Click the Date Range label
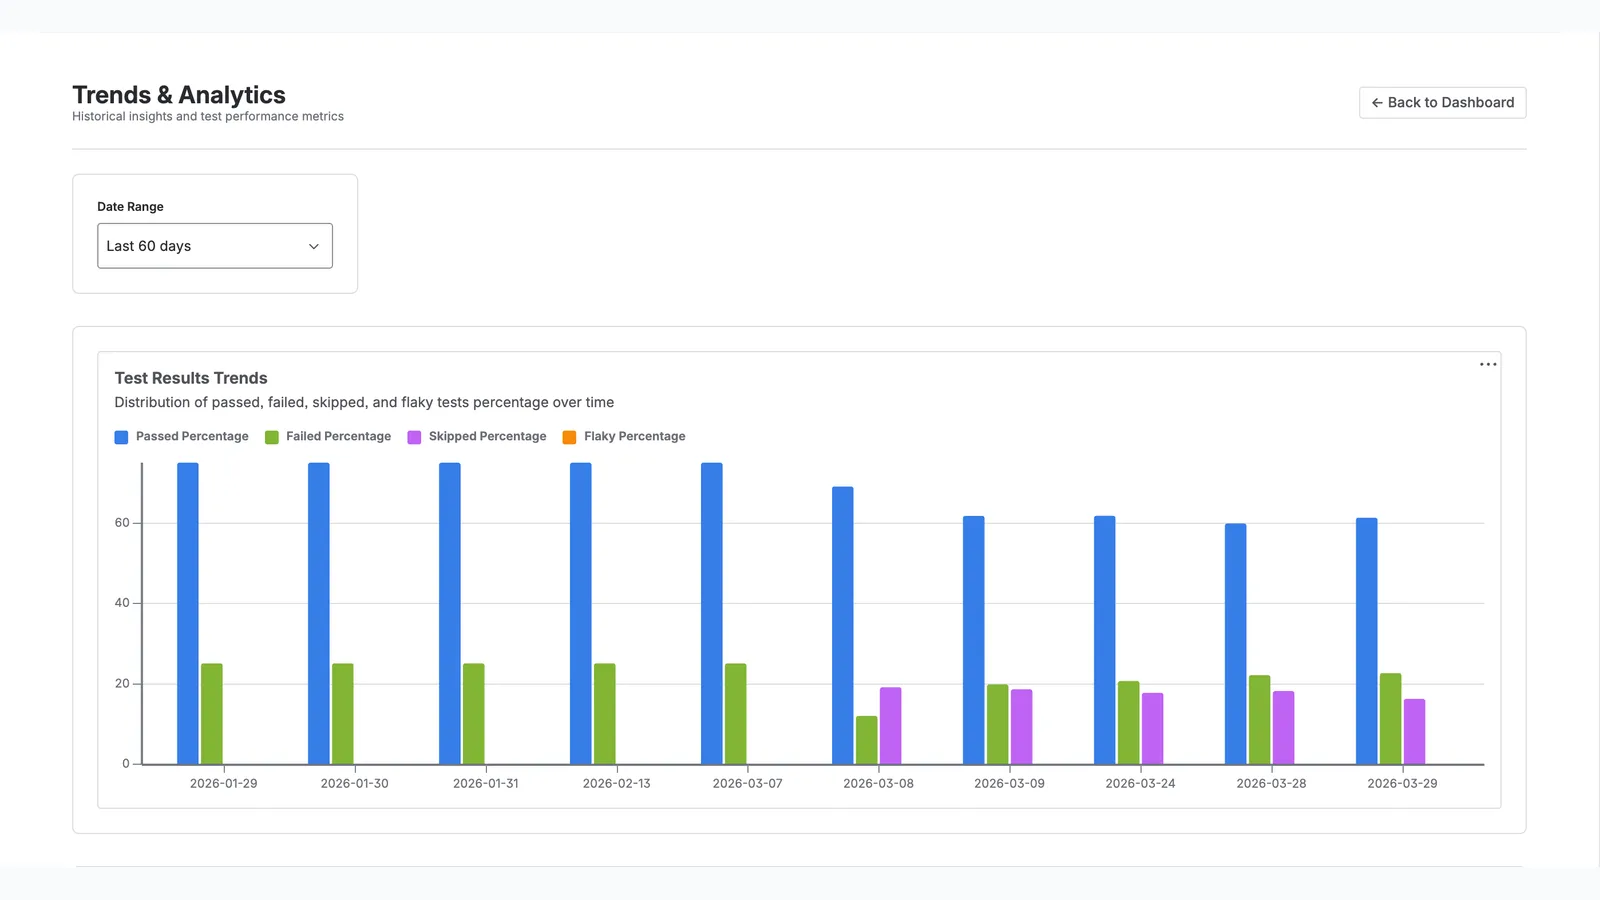The height and width of the screenshot is (900, 1600). click(x=130, y=207)
